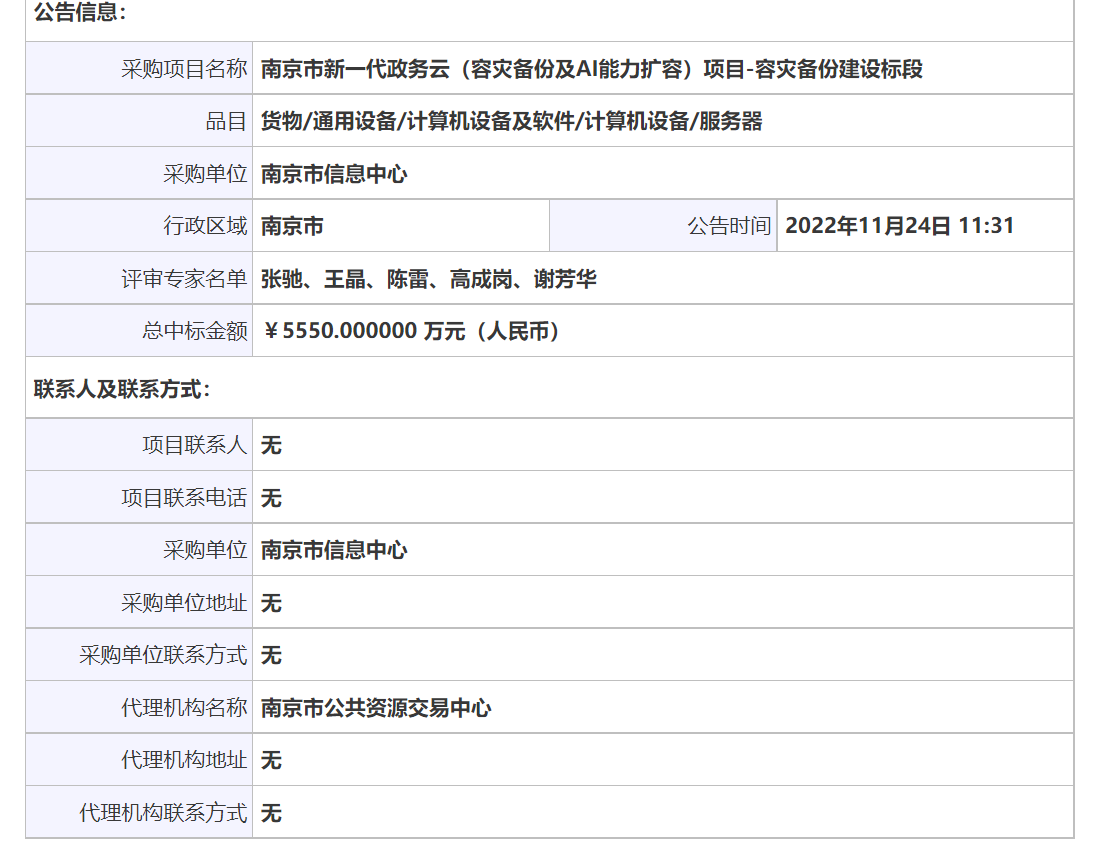The image size is (1098, 846).
Task: Click the 评审专家名单 label cell
Action: click(x=139, y=278)
